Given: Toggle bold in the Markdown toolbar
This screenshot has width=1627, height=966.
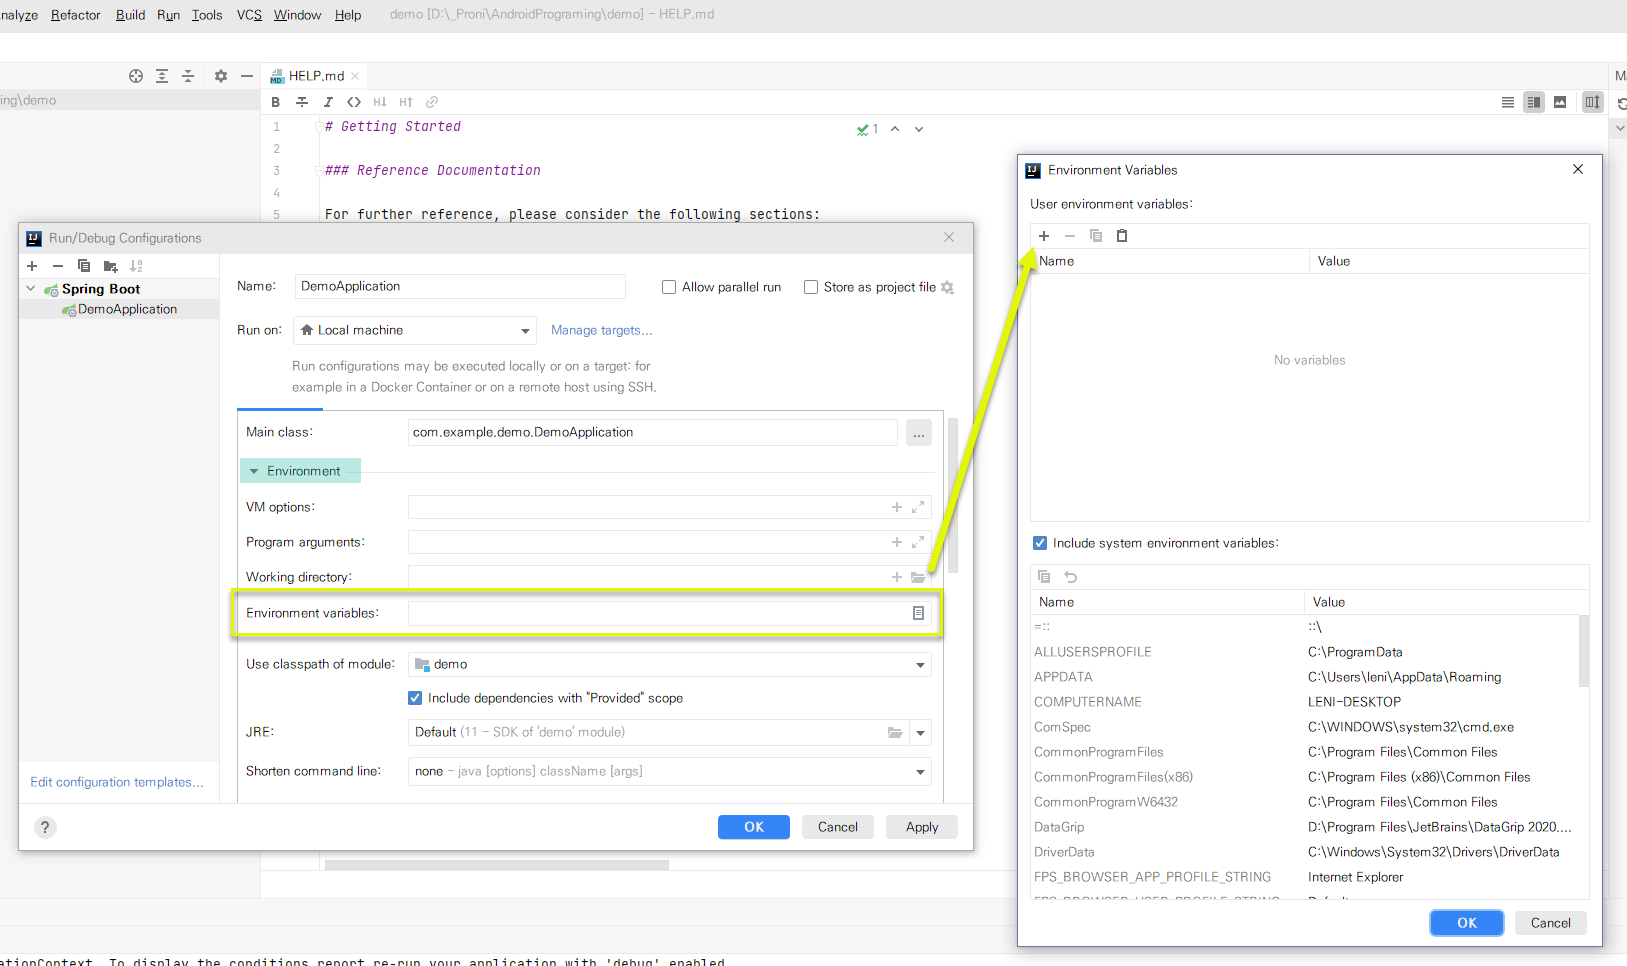Looking at the screenshot, I should [x=276, y=102].
